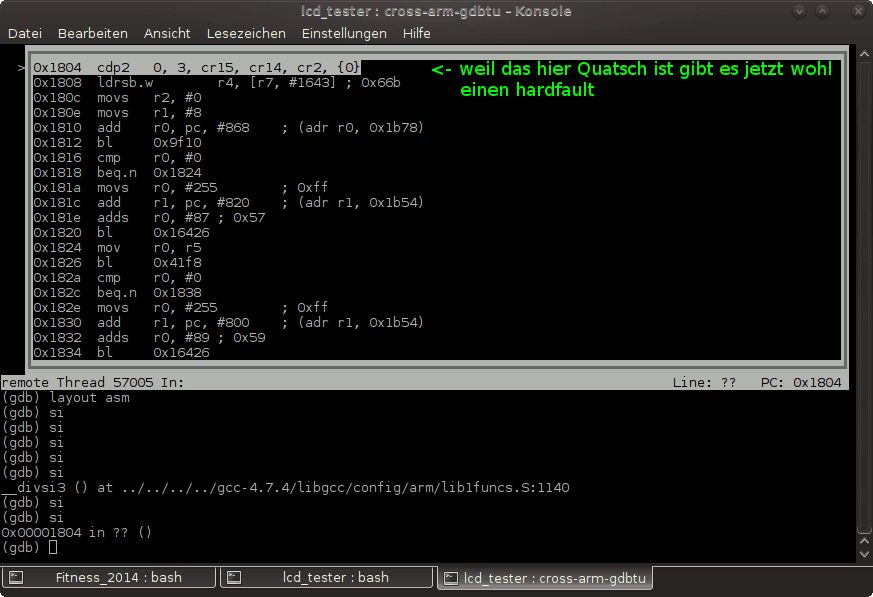The width and height of the screenshot is (873, 597).
Task: Click the highlighted cdp2 instruction at 0x1804
Action: click(x=197, y=67)
